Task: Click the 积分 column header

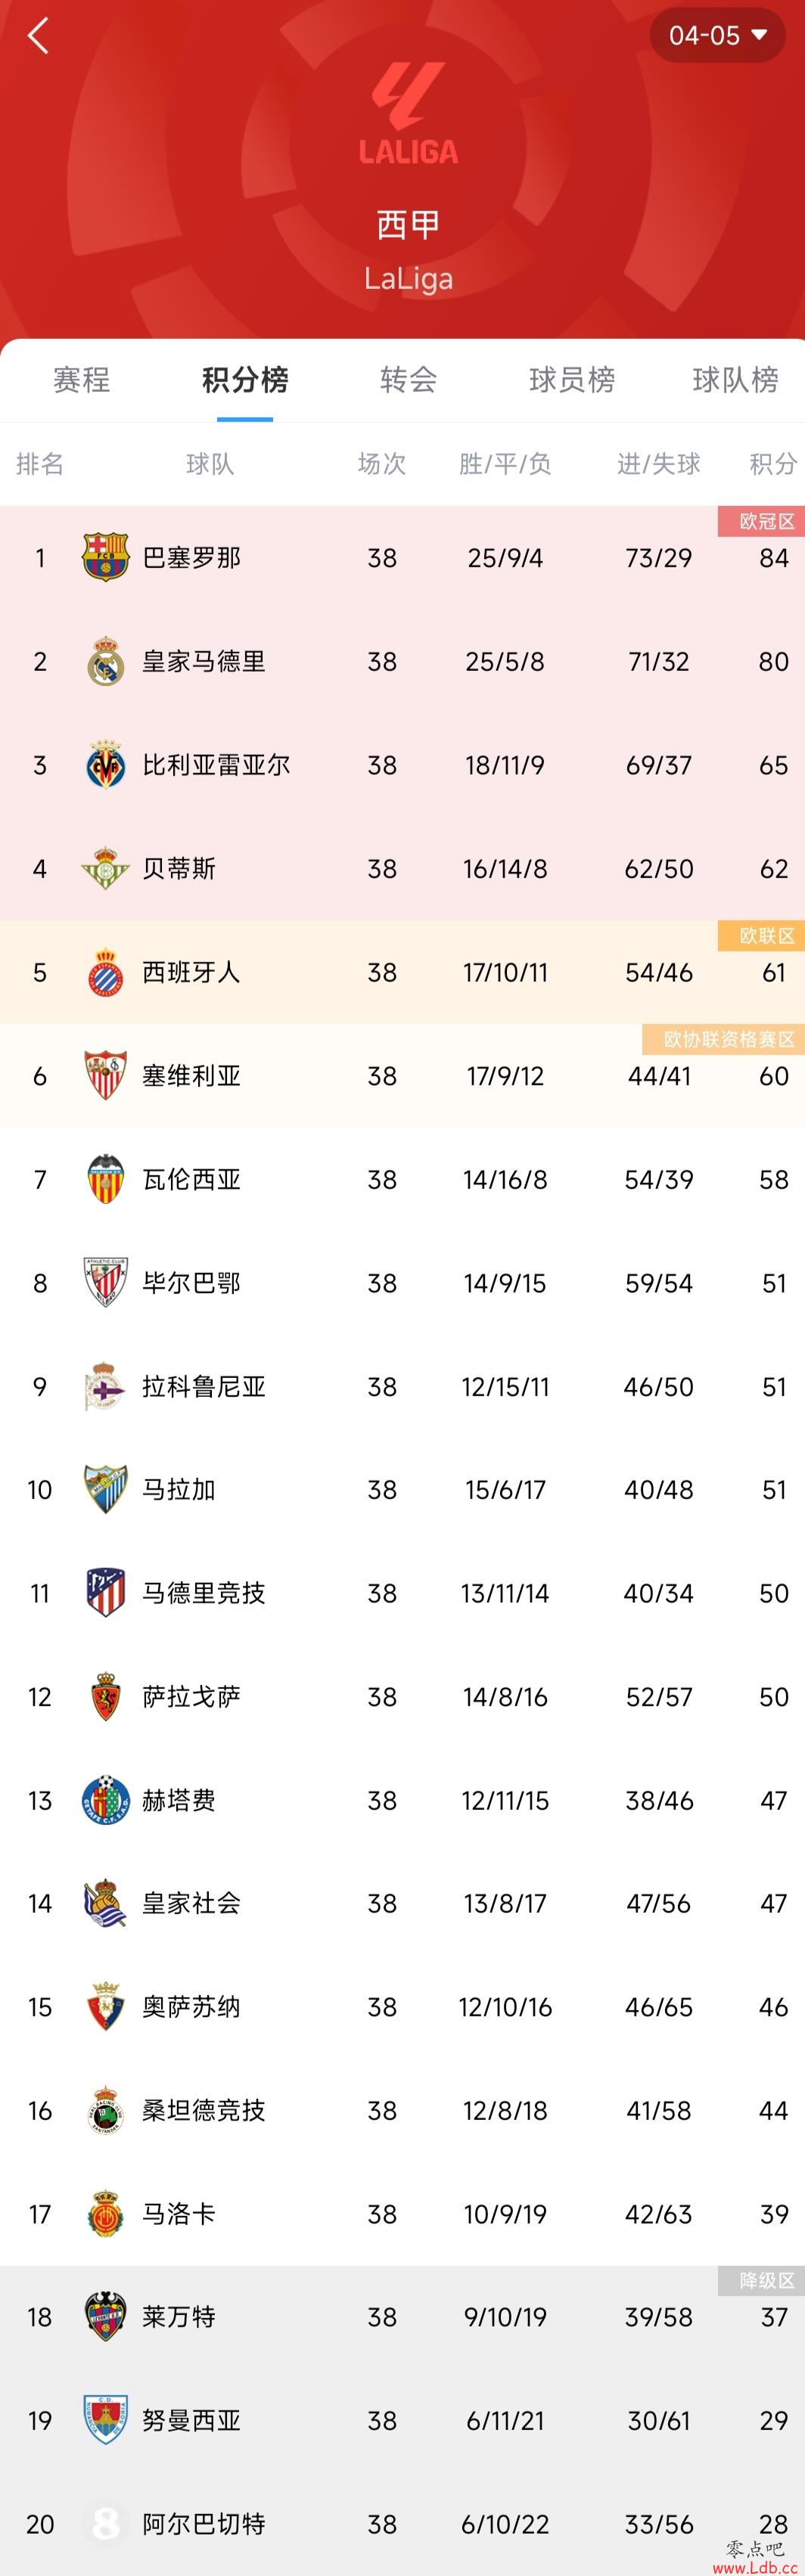Action: click(x=773, y=464)
